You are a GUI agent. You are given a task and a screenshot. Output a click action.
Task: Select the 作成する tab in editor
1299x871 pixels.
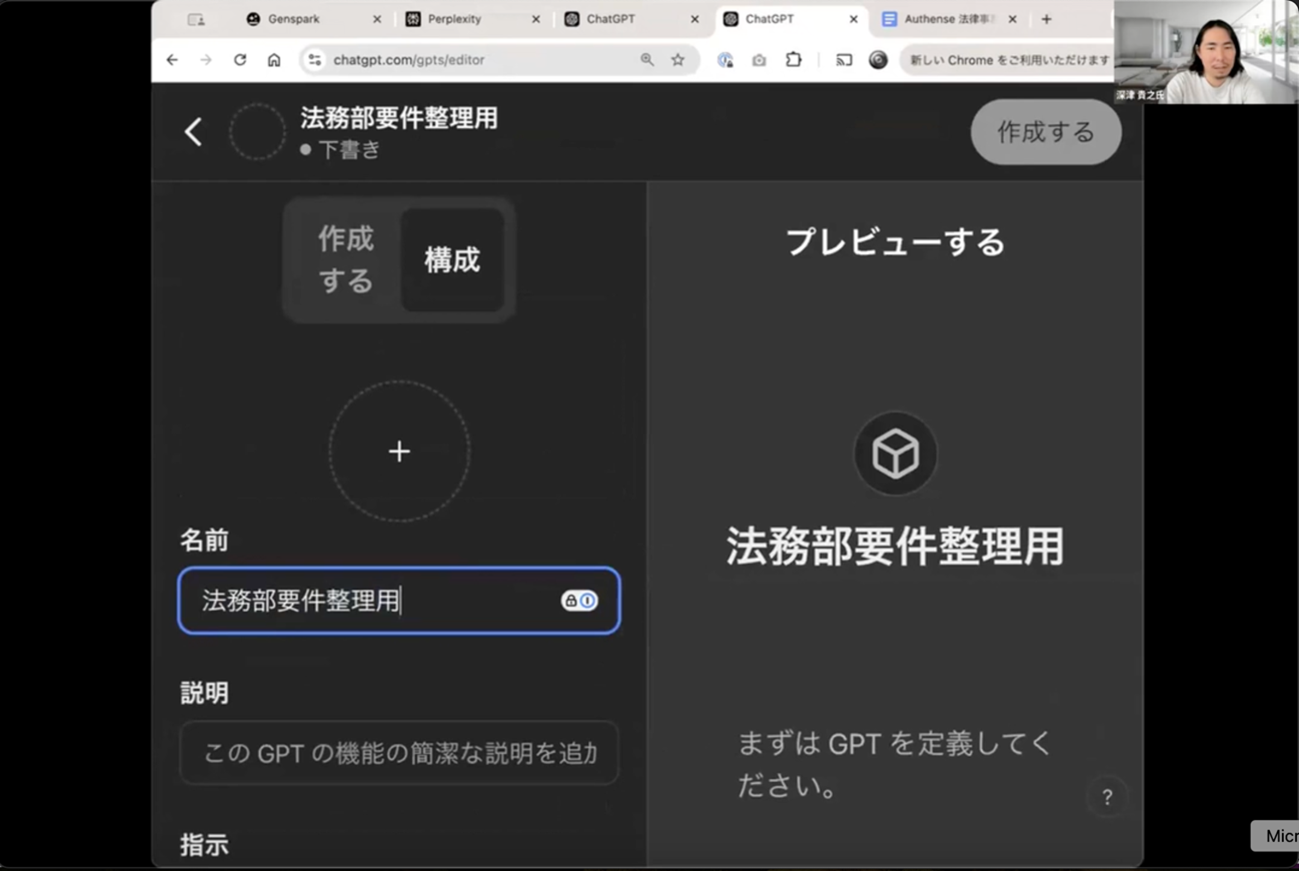coord(345,260)
